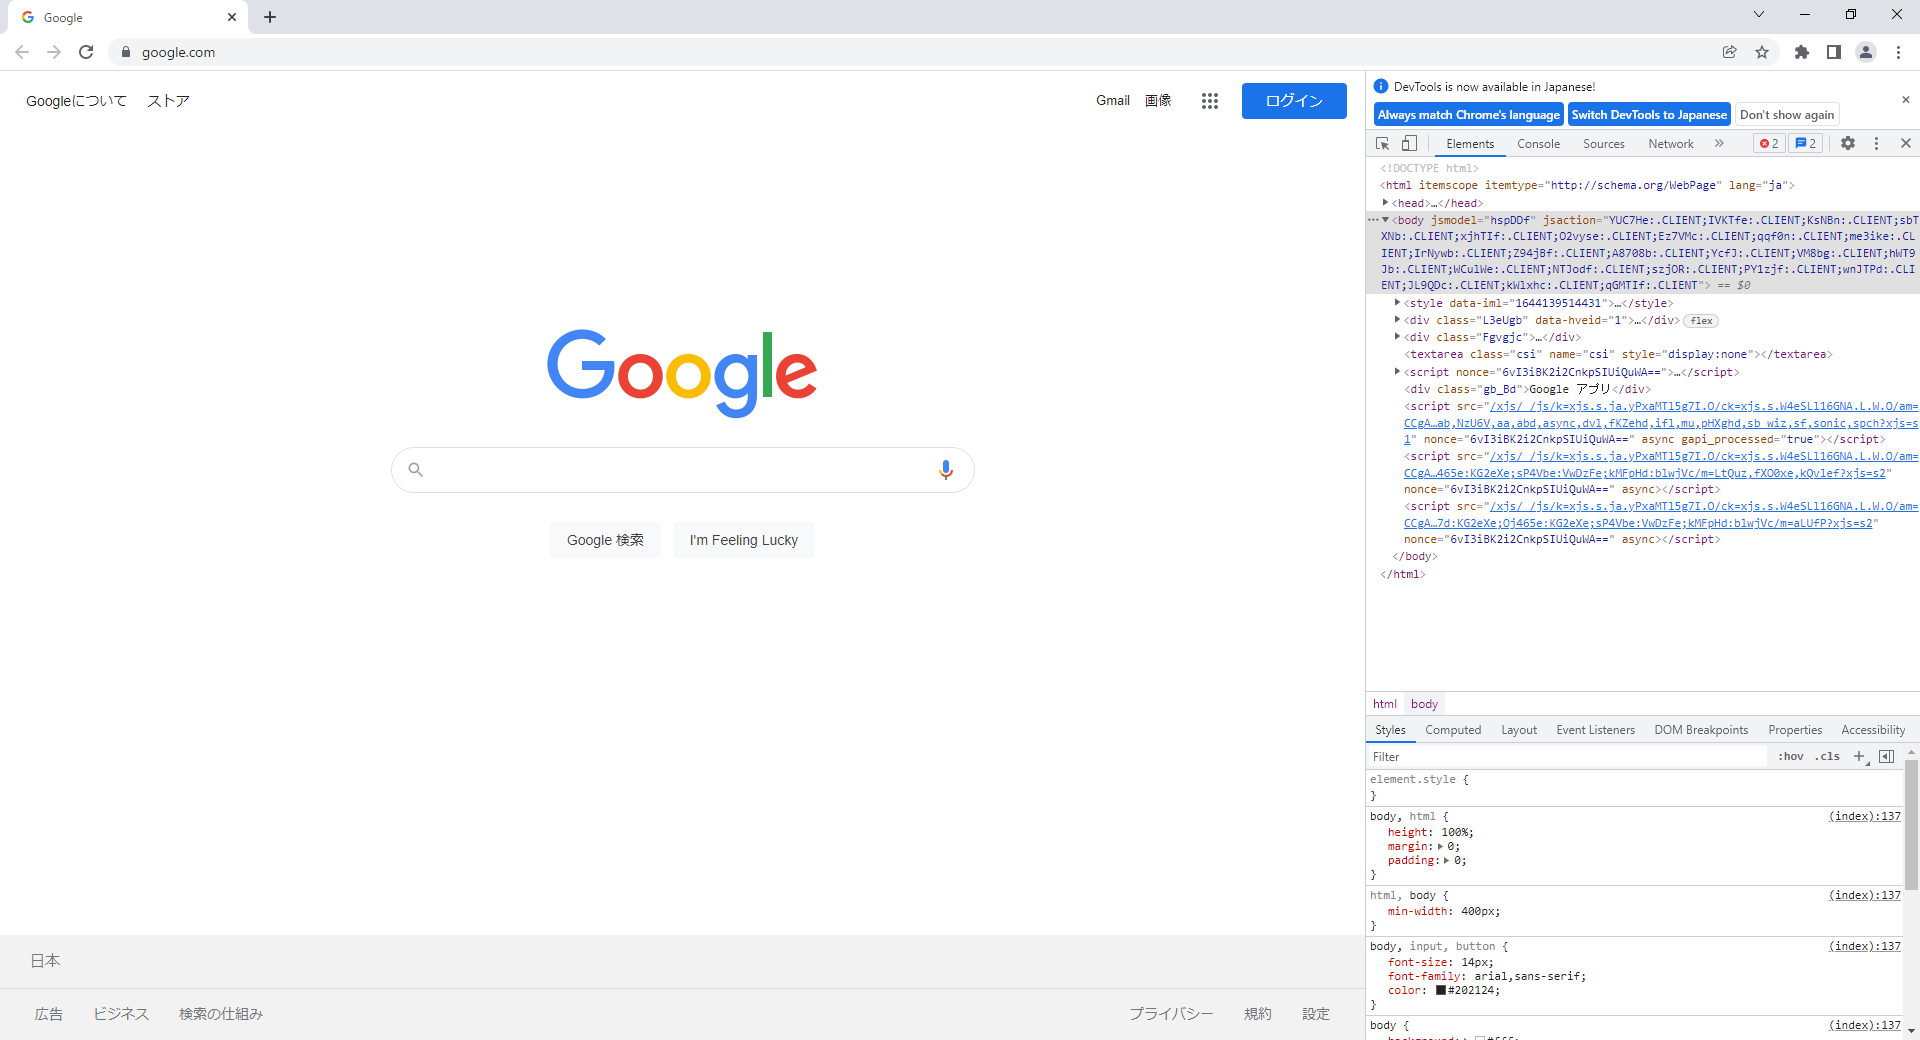Click the Google apps grid icon
The image size is (1920, 1040).
coord(1210,101)
